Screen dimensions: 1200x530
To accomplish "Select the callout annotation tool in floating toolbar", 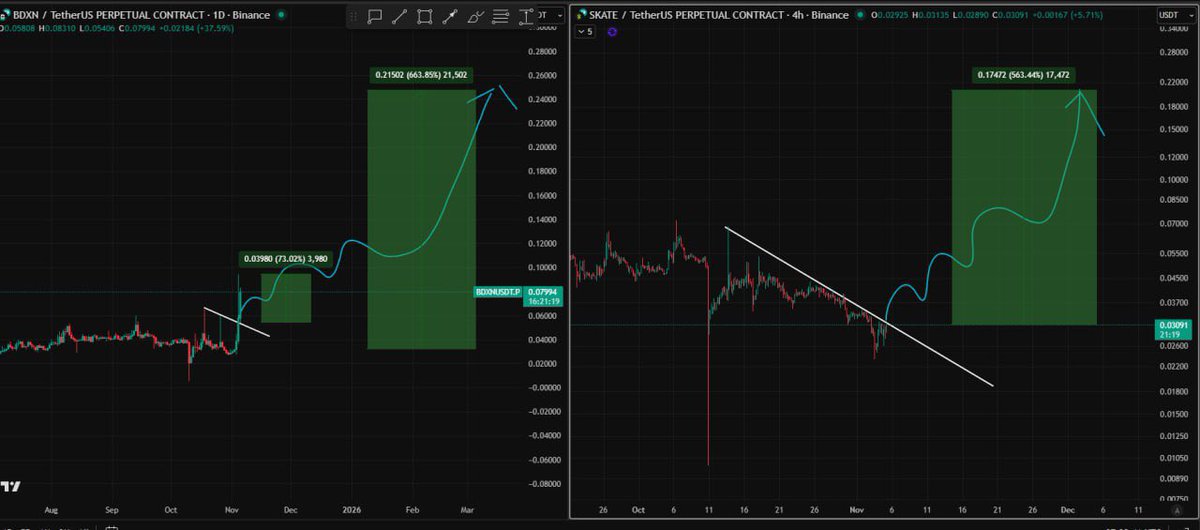I will click(375, 16).
